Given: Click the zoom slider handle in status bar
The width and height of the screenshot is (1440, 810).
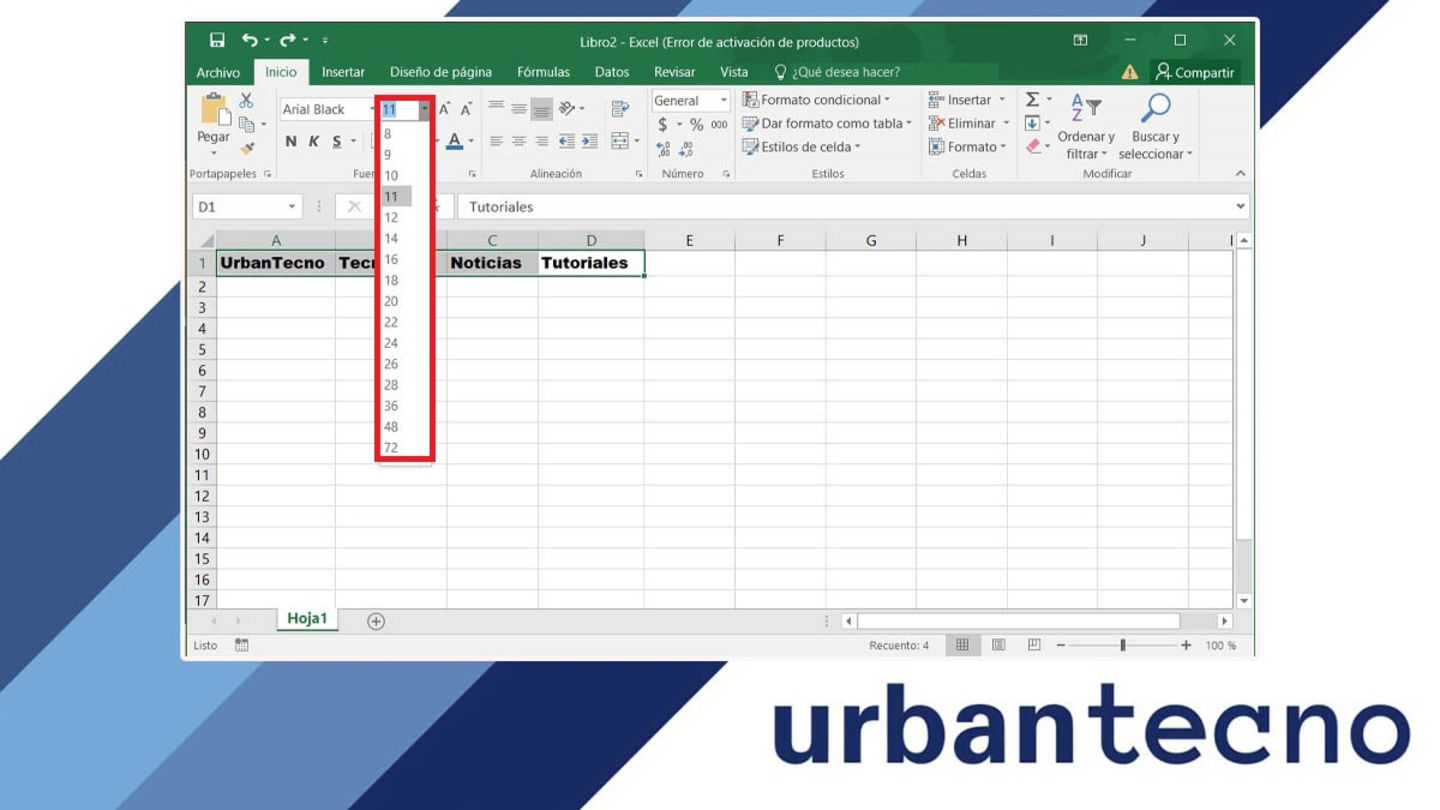Looking at the screenshot, I should tap(1123, 645).
